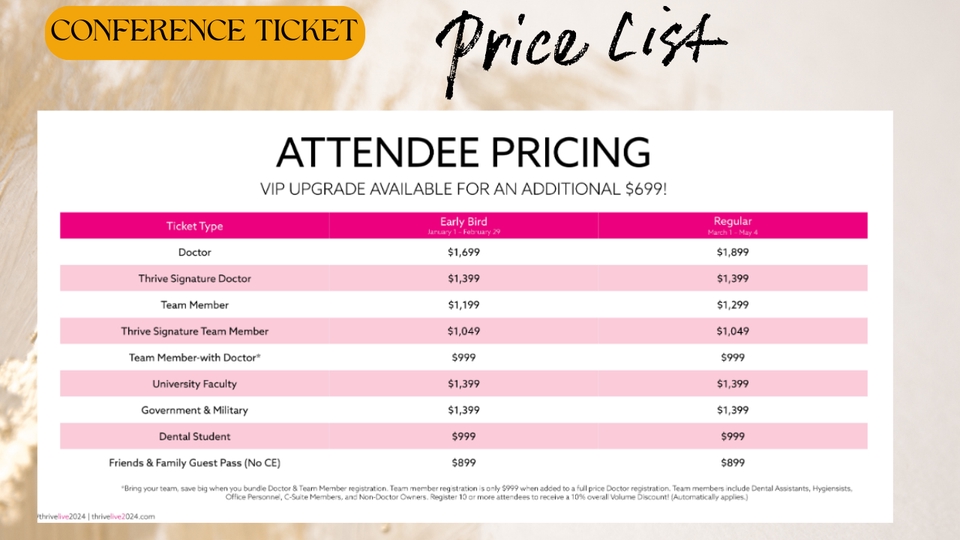Click Doctor Early Bird price $1,699

click(463, 252)
